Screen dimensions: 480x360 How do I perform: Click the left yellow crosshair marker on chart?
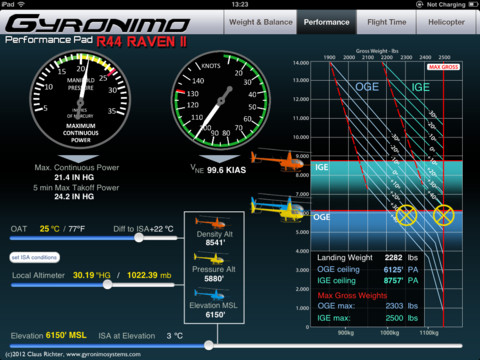(406, 215)
